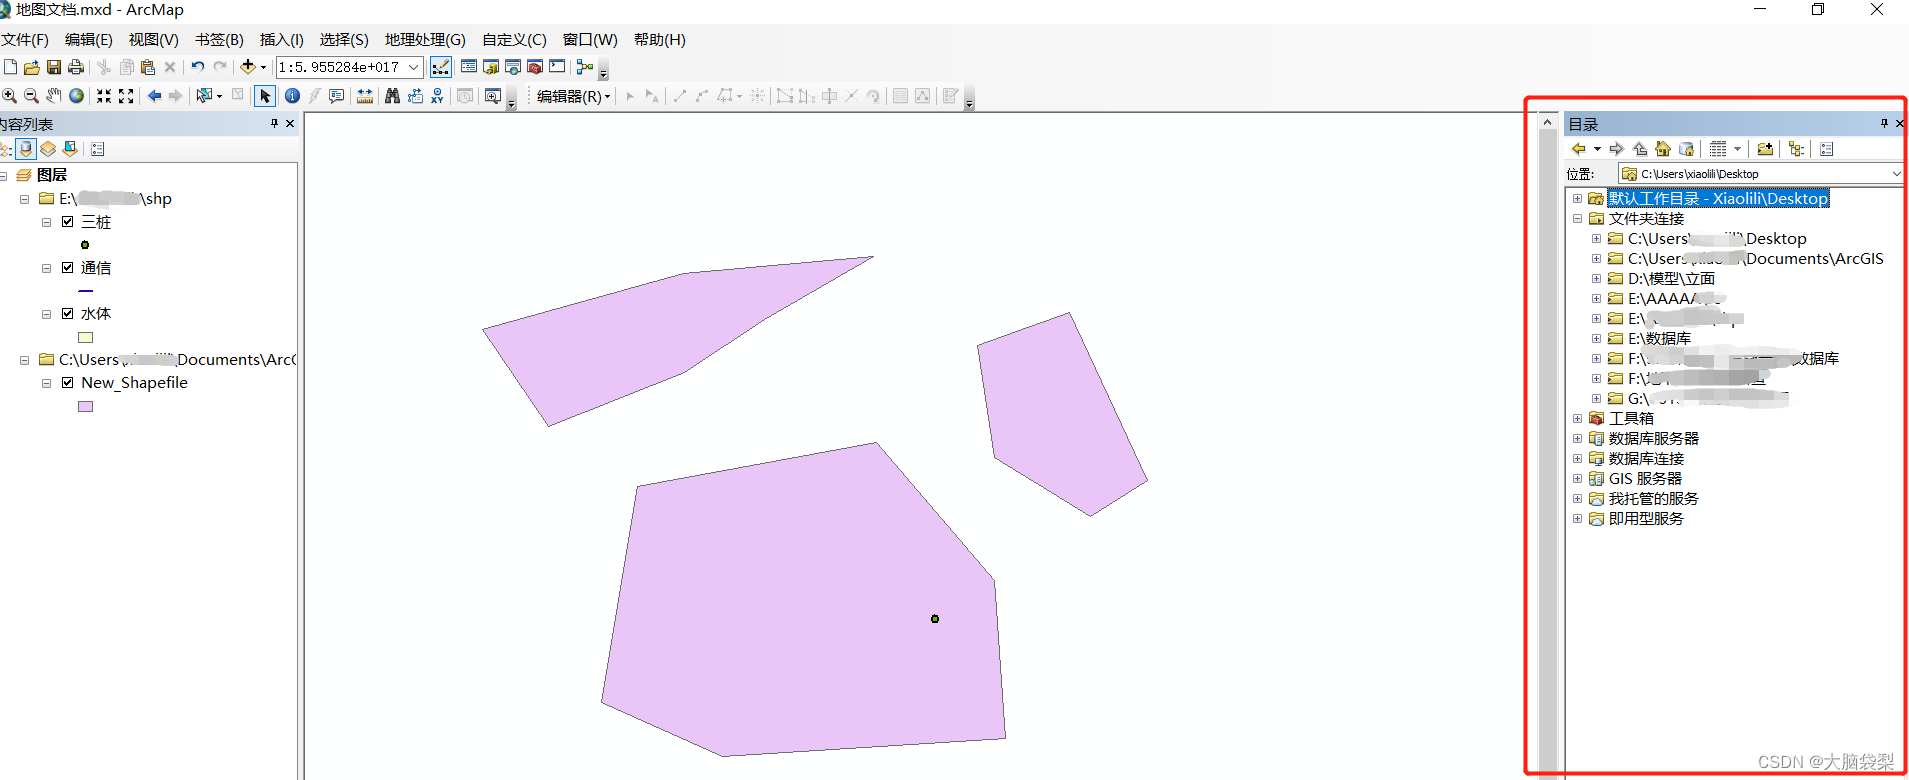This screenshot has width=1909, height=780.
Task: Open the 地理处理(G) menu
Action: [425, 40]
